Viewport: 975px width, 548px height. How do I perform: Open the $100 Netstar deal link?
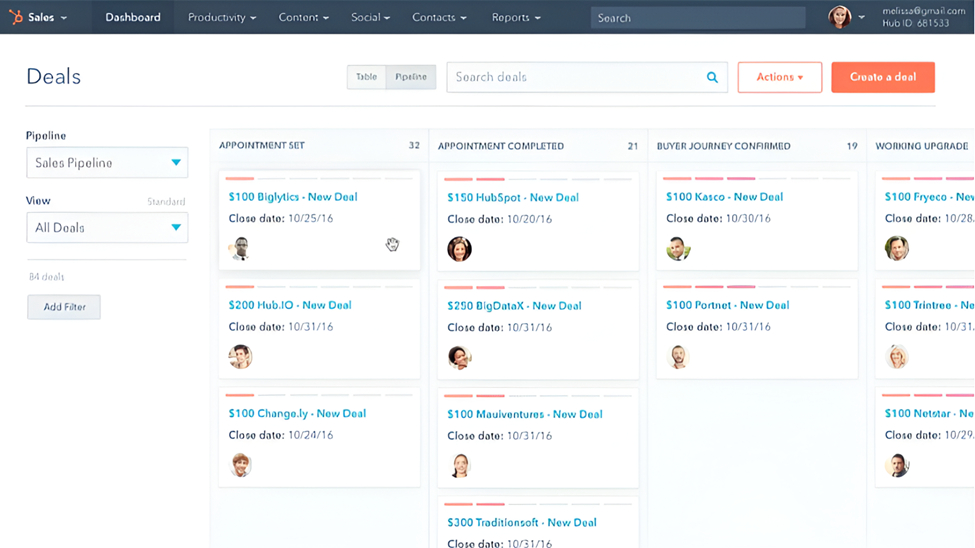point(930,413)
